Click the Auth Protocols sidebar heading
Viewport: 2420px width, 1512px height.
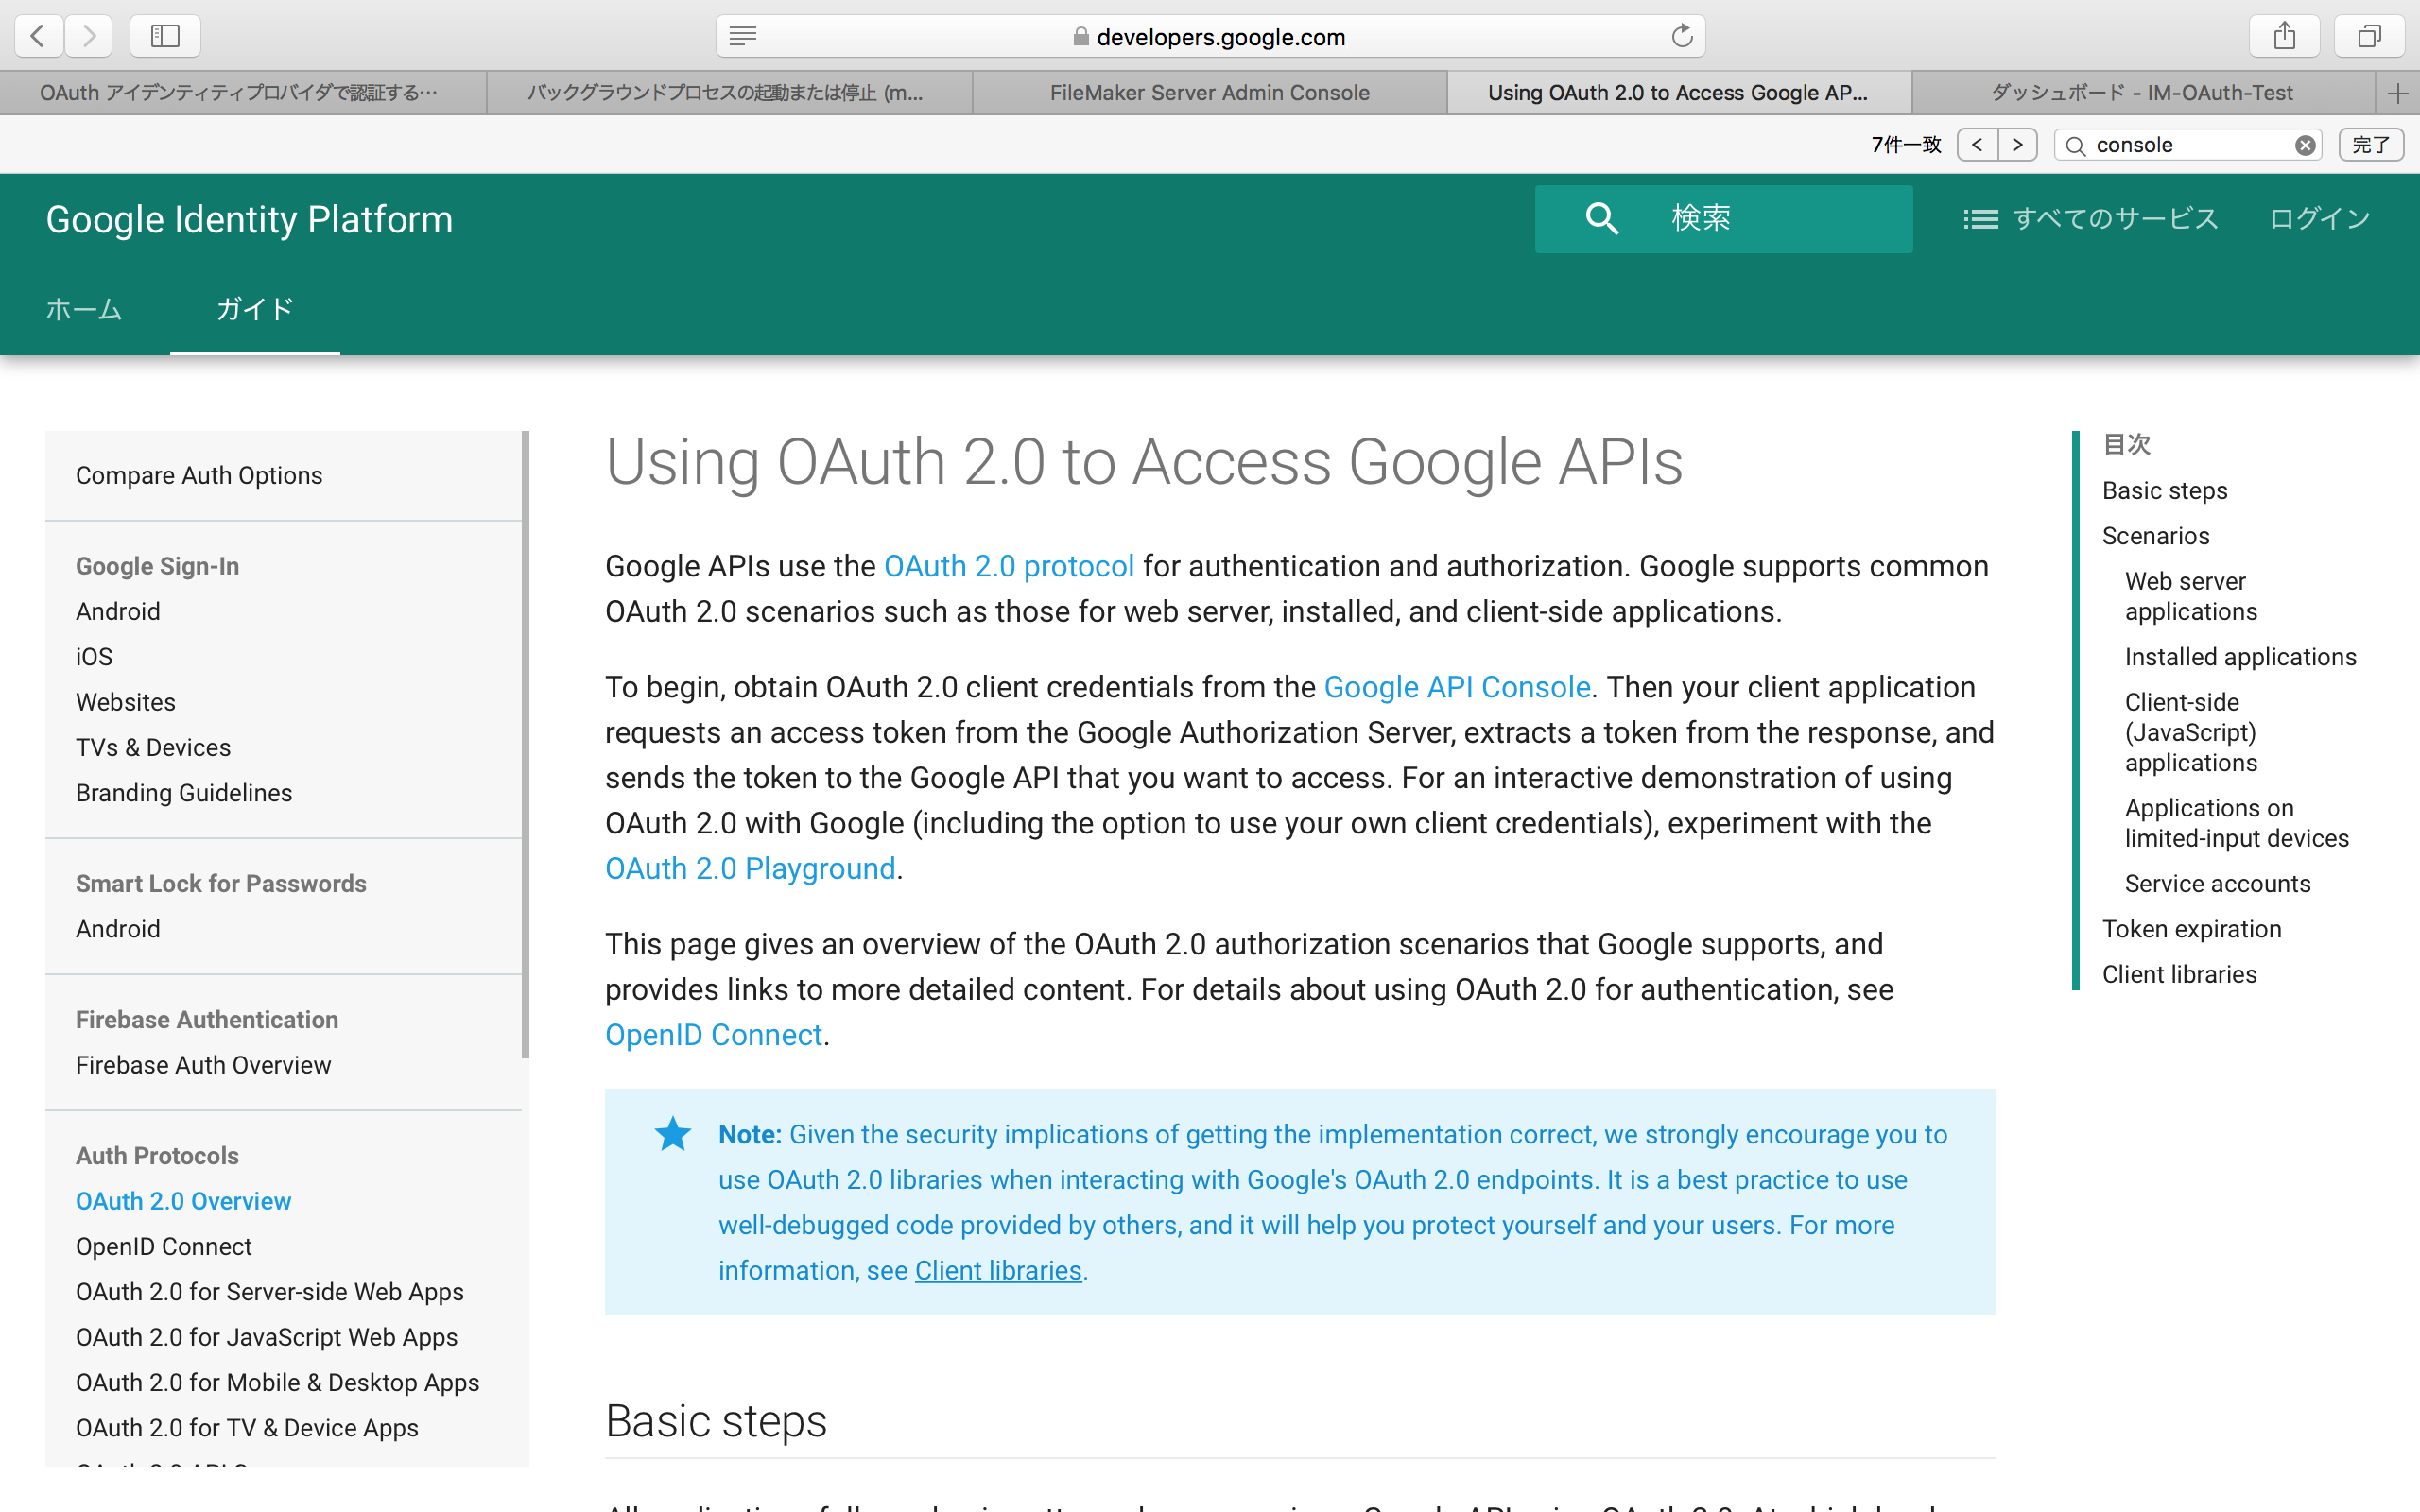157,1155
